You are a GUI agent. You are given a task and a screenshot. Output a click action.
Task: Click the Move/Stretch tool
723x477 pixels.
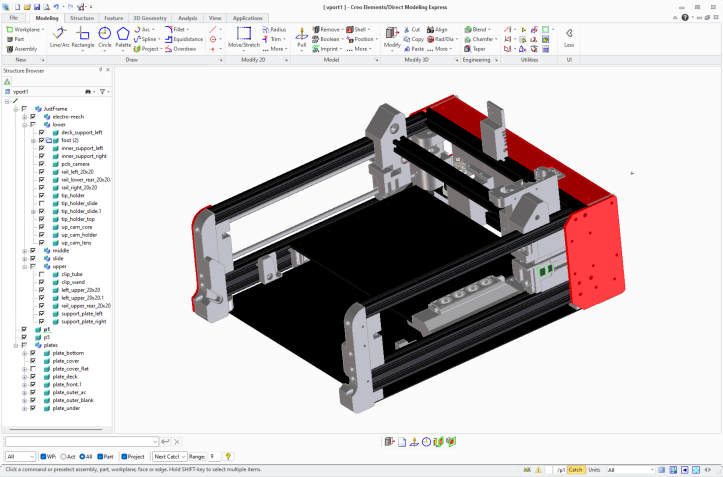[x=244, y=37]
